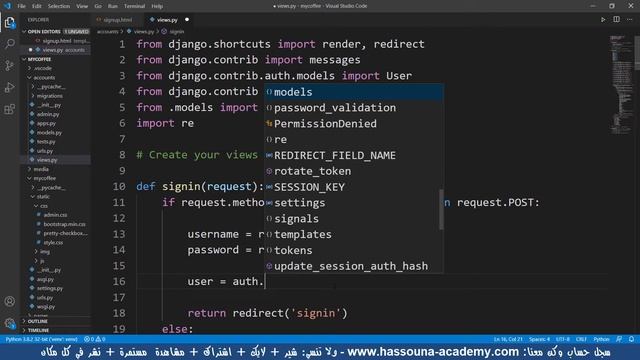The height and width of the screenshot is (360, 640).
Task: Expand the Timeline panel
Action: (56, 330)
